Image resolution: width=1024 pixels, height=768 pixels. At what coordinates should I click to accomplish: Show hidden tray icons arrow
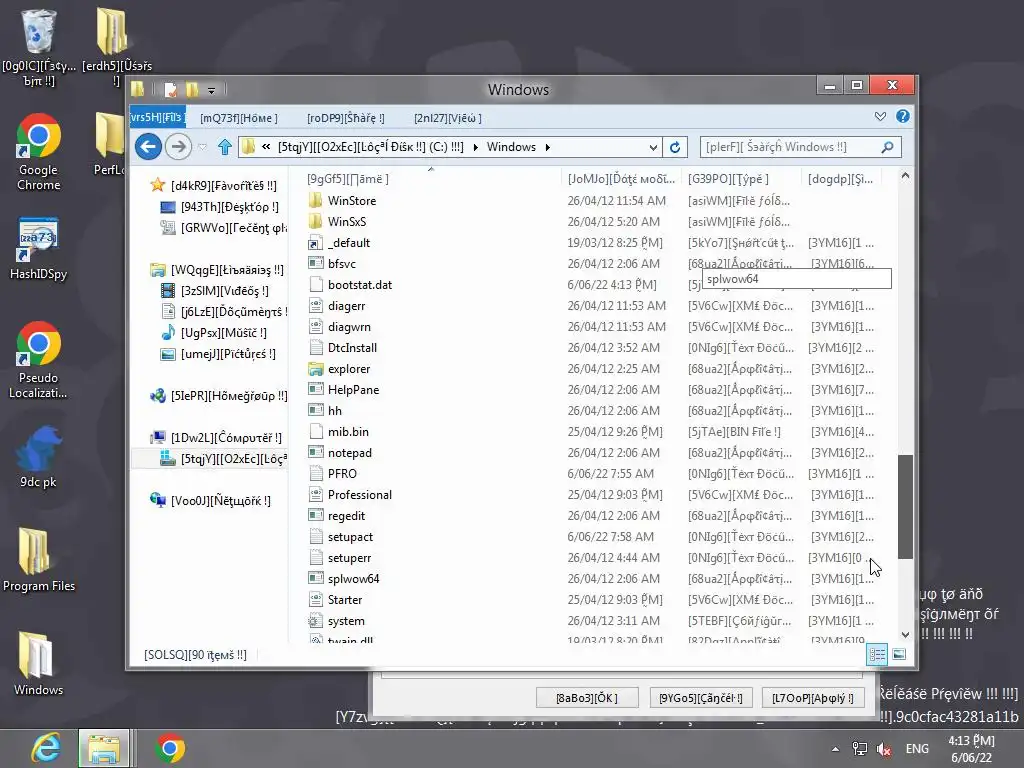click(x=835, y=749)
